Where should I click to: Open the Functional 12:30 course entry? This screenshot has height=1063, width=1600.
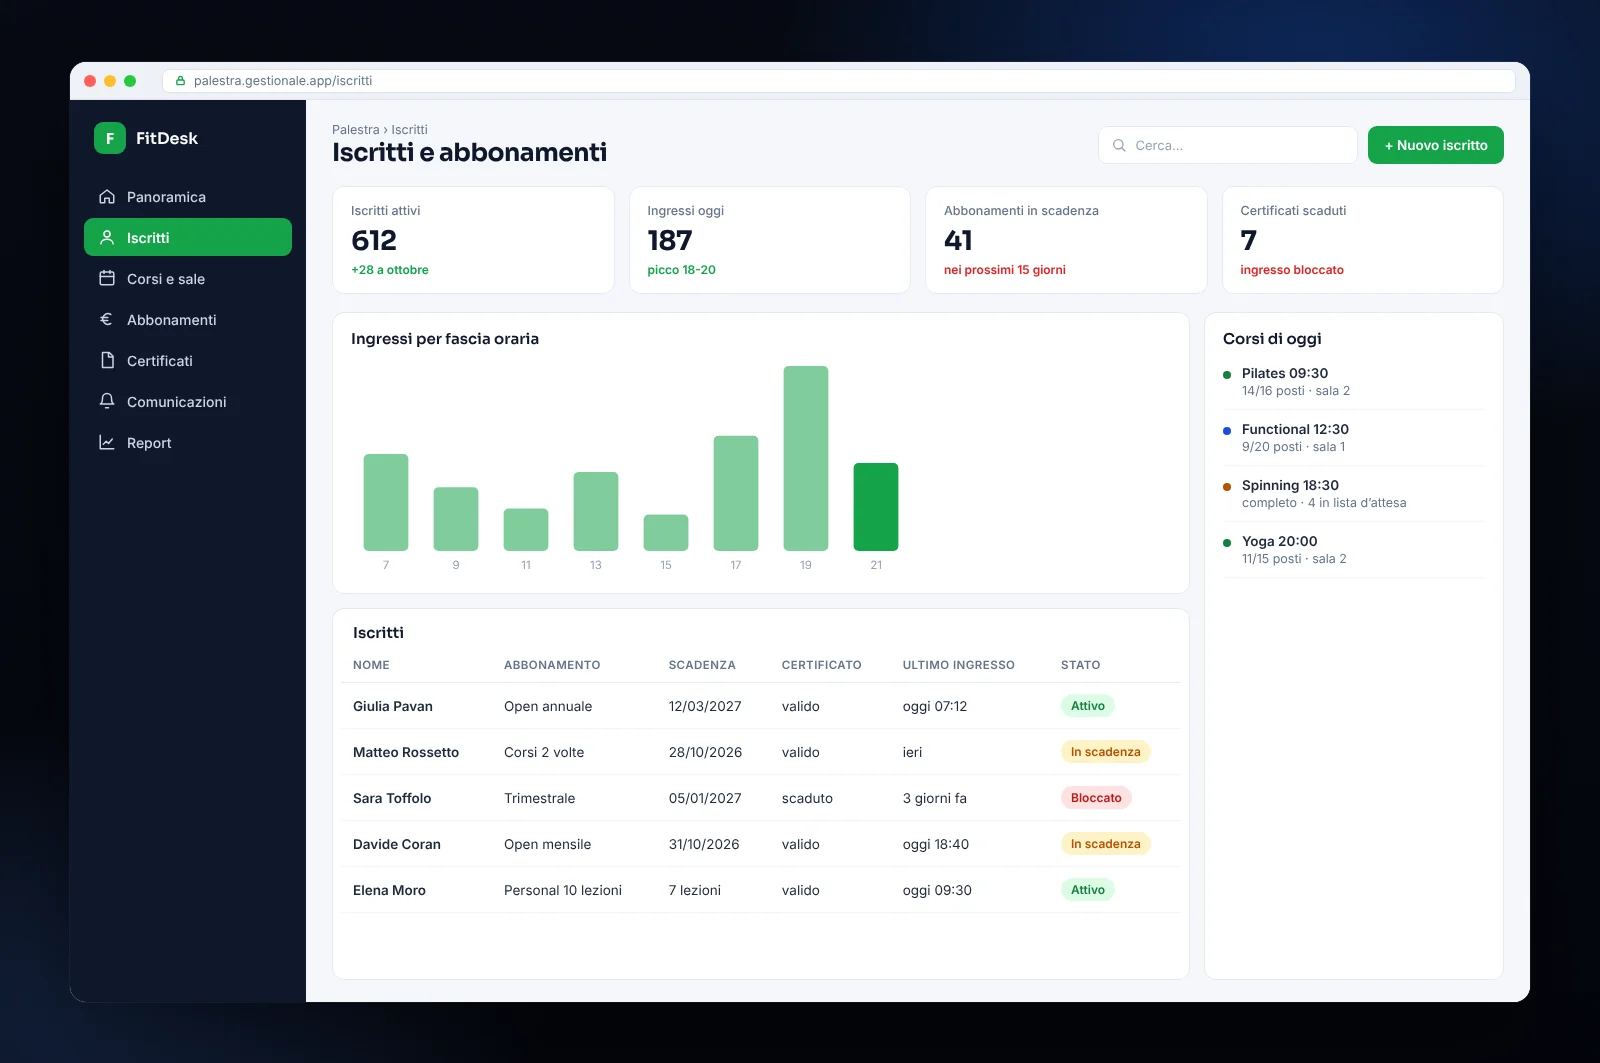[x=1354, y=438]
